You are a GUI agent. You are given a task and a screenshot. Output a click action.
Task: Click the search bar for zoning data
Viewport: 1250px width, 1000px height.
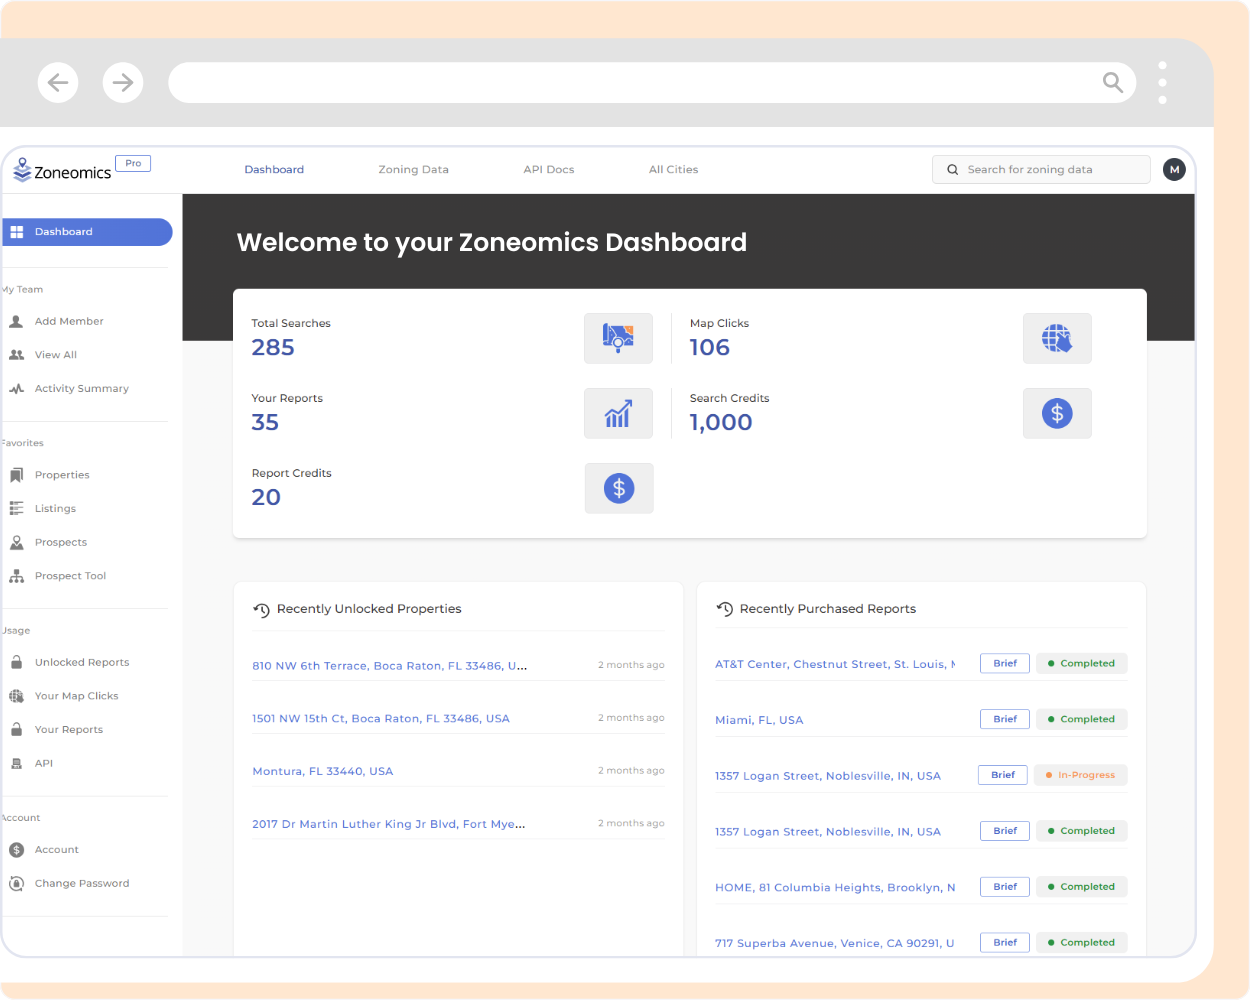[1040, 169]
